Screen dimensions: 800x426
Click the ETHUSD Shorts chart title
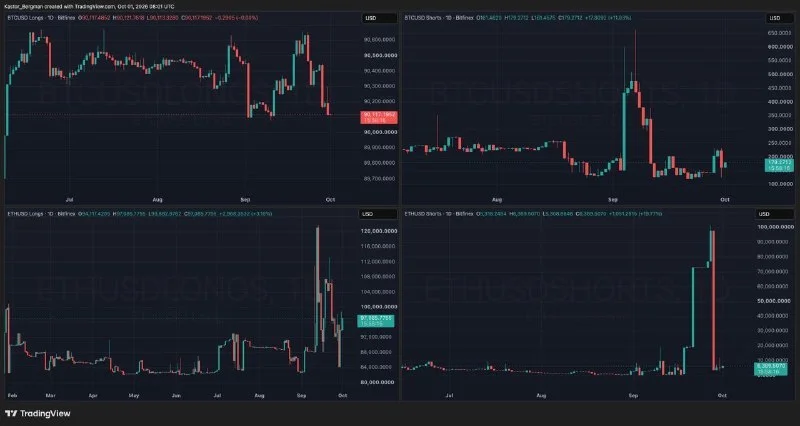(x=439, y=214)
